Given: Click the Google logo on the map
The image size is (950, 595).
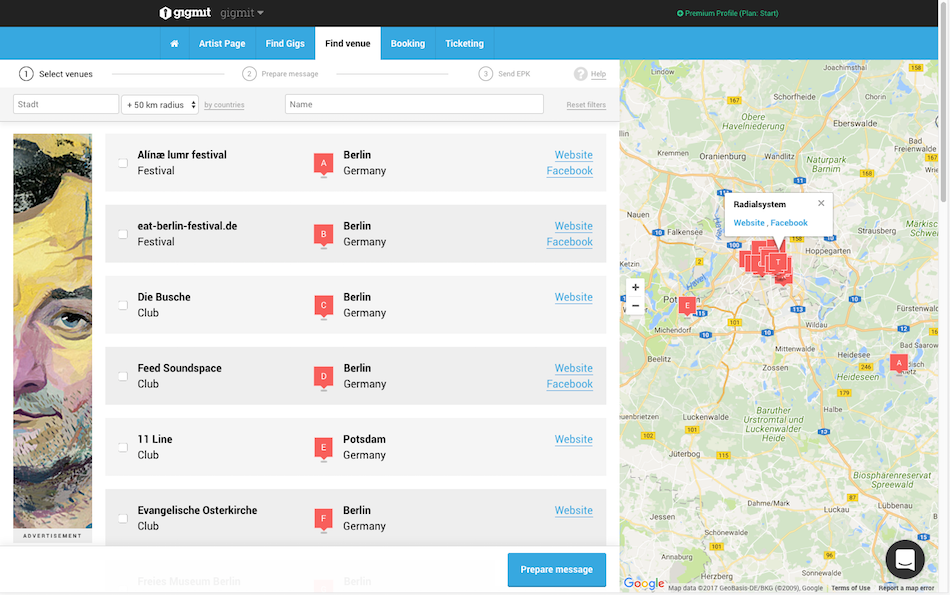Looking at the screenshot, I should point(644,583).
